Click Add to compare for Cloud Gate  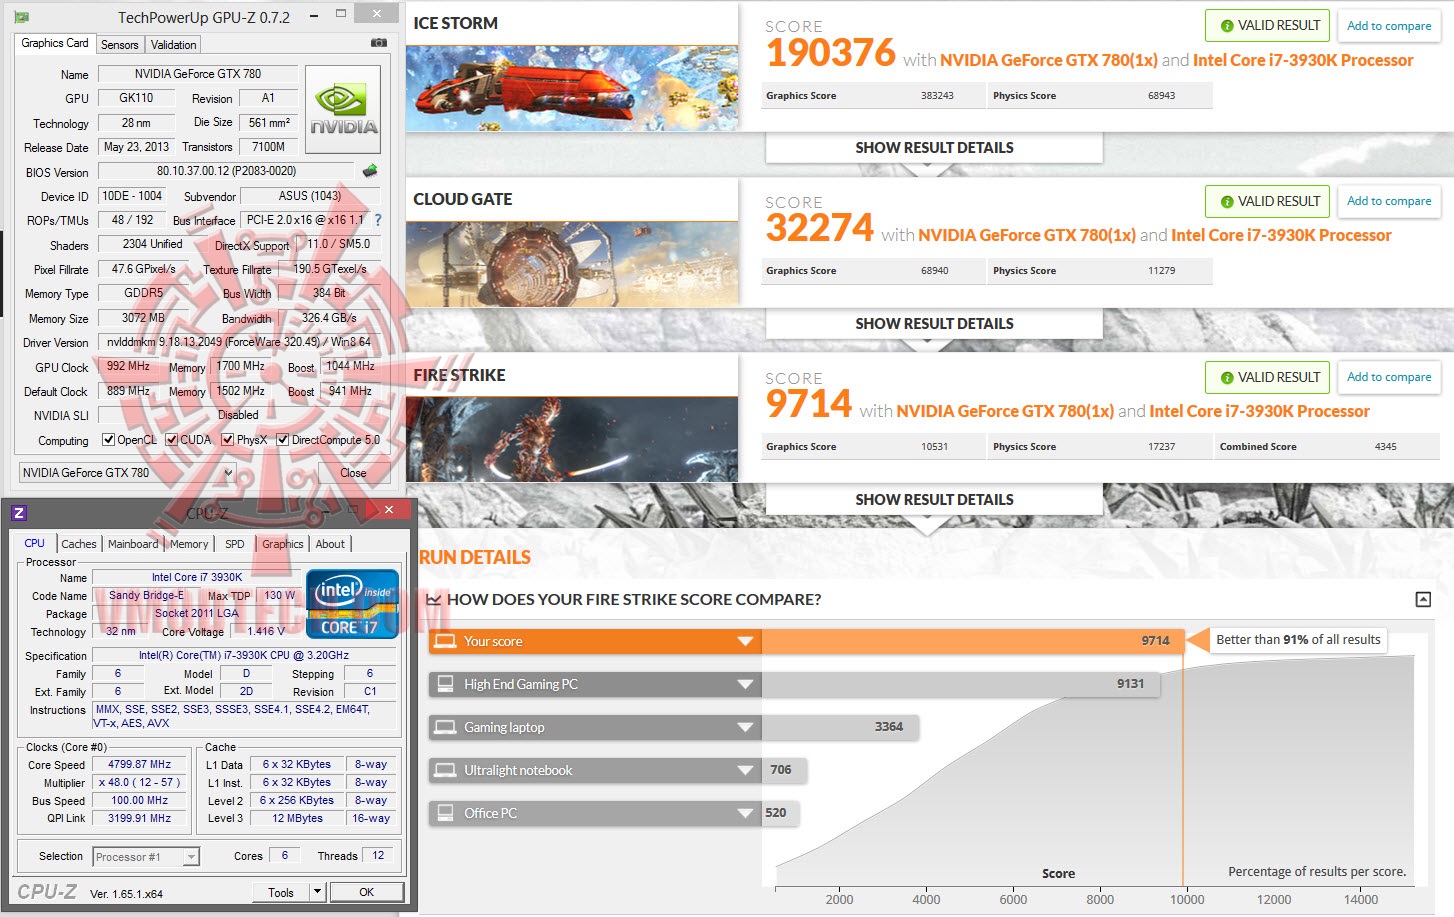click(1389, 201)
